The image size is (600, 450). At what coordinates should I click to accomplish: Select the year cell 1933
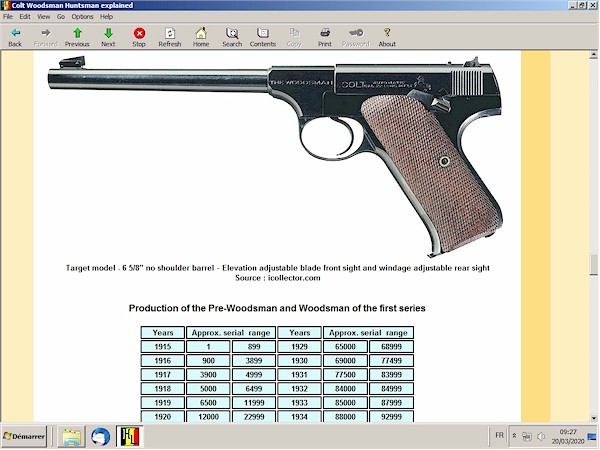299,403
